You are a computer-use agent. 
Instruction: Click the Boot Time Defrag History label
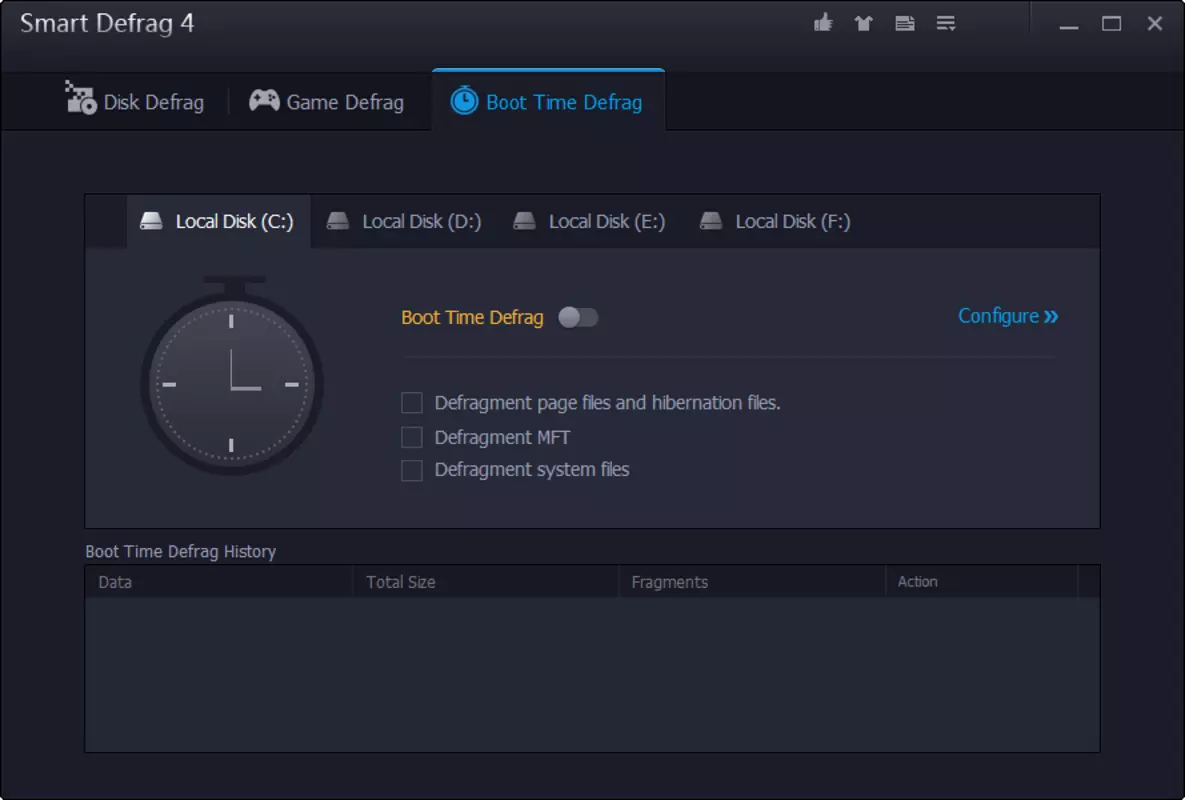click(181, 551)
